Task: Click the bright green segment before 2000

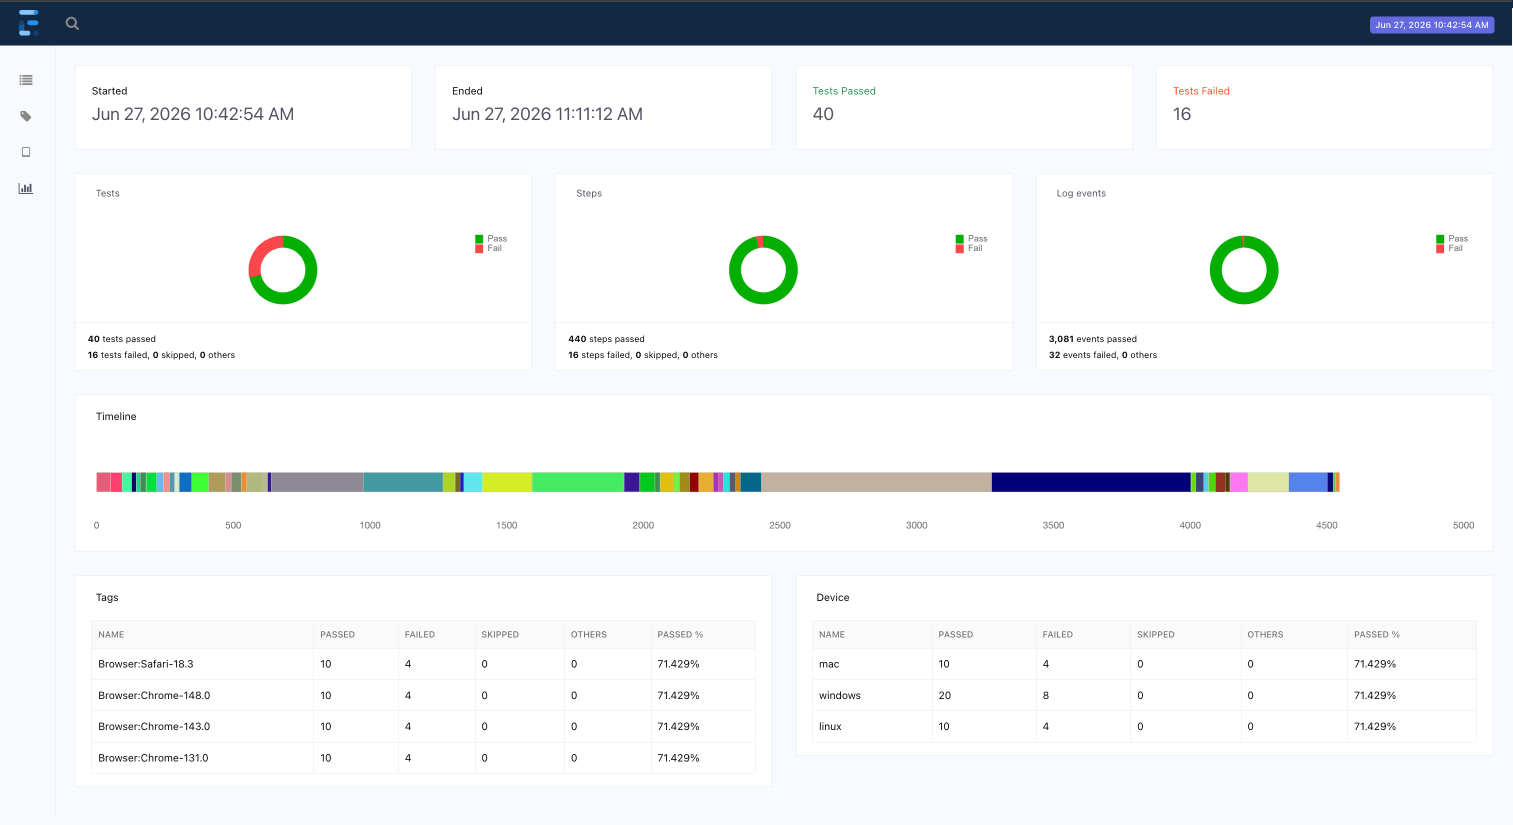Action: pyautogui.click(x=578, y=482)
